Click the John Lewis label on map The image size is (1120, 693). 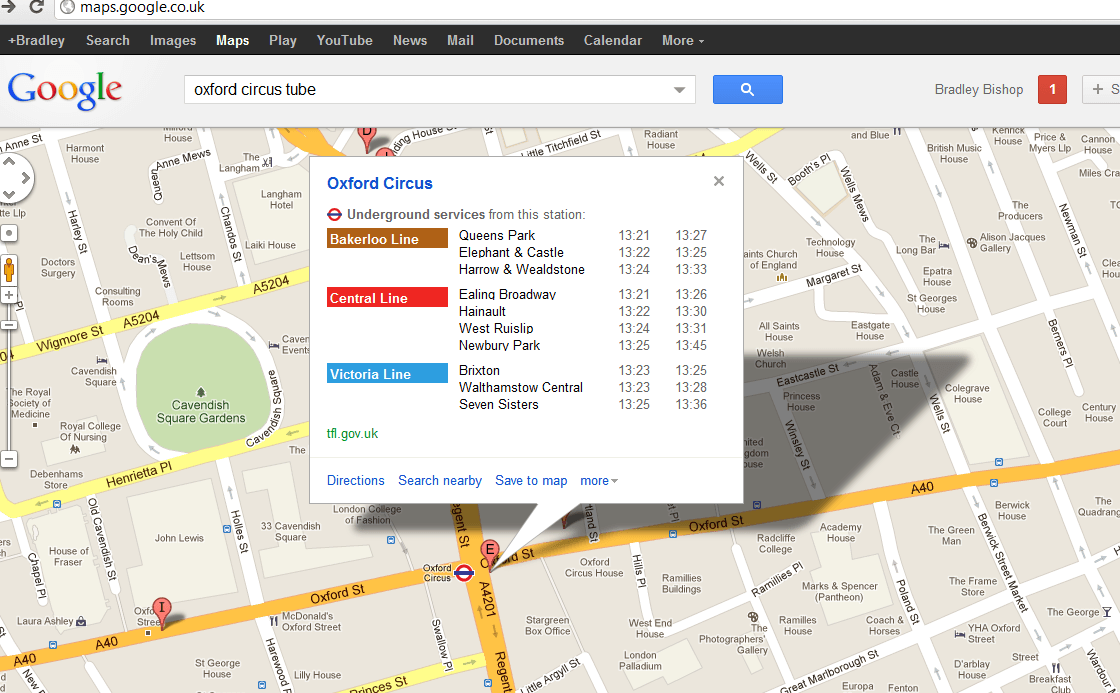point(179,538)
